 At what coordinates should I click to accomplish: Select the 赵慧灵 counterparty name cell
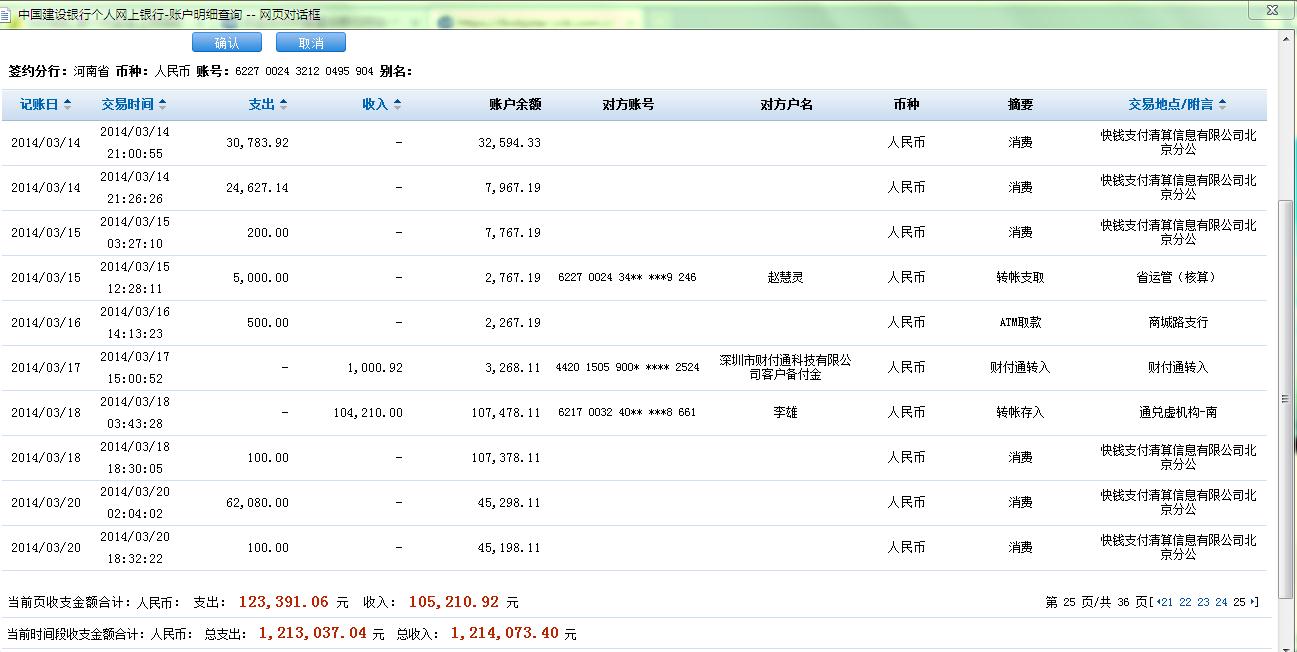click(785, 278)
